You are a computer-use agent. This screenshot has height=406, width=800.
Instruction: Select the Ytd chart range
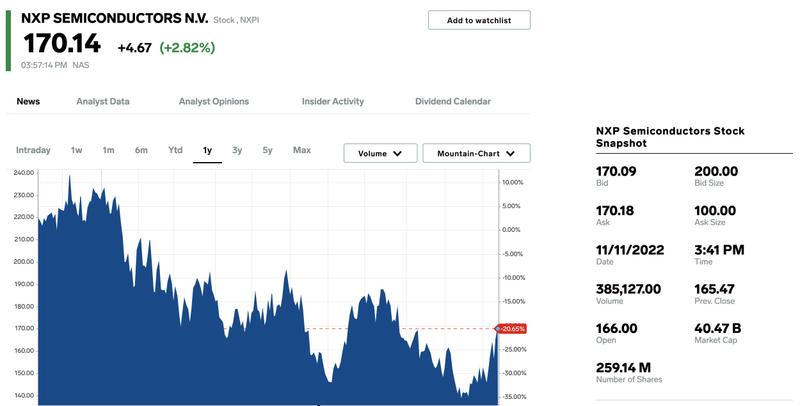(175, 150)
